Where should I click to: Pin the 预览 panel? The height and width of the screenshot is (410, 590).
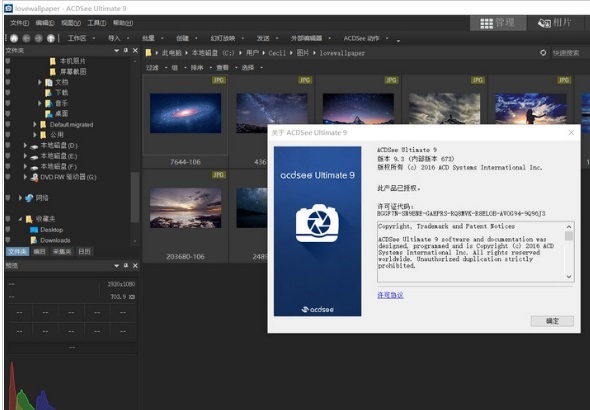tap(126, 266)
